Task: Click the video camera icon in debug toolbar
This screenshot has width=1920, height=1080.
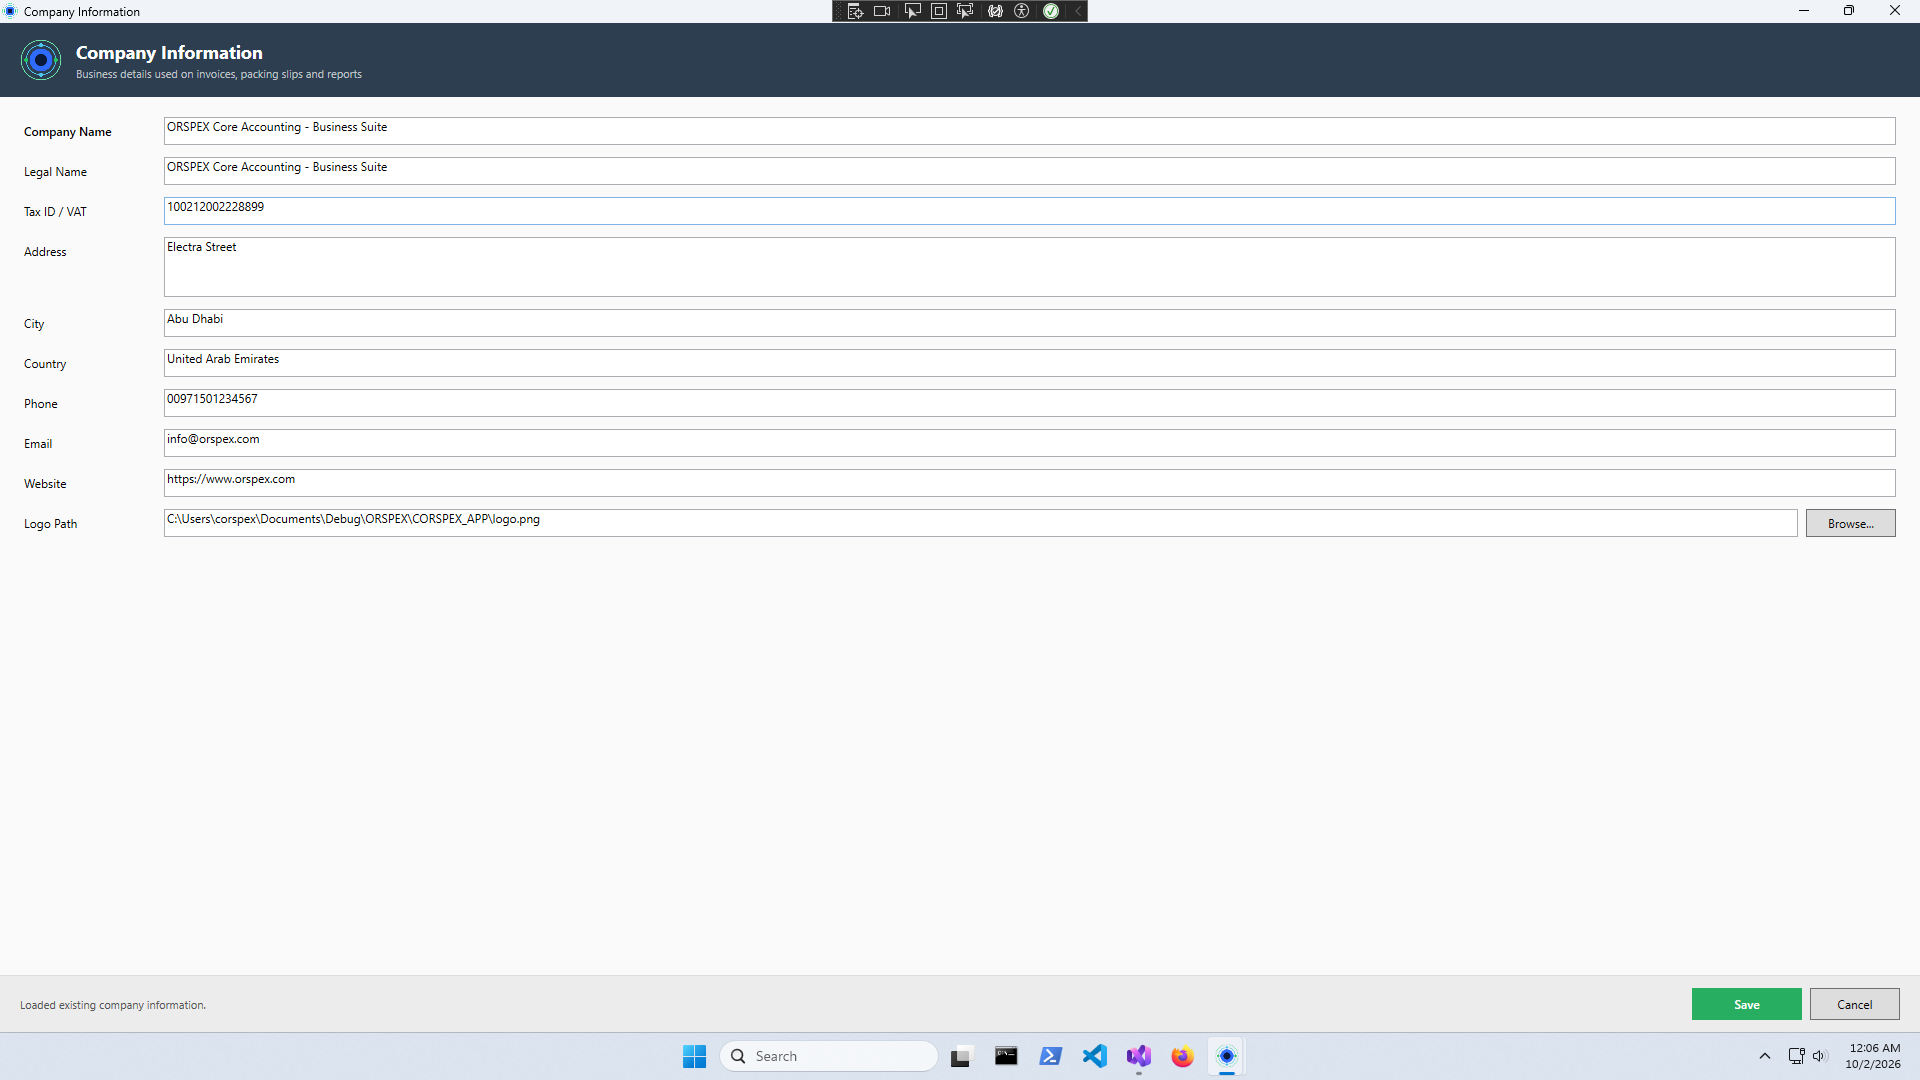Action: [x=882, y=11]
